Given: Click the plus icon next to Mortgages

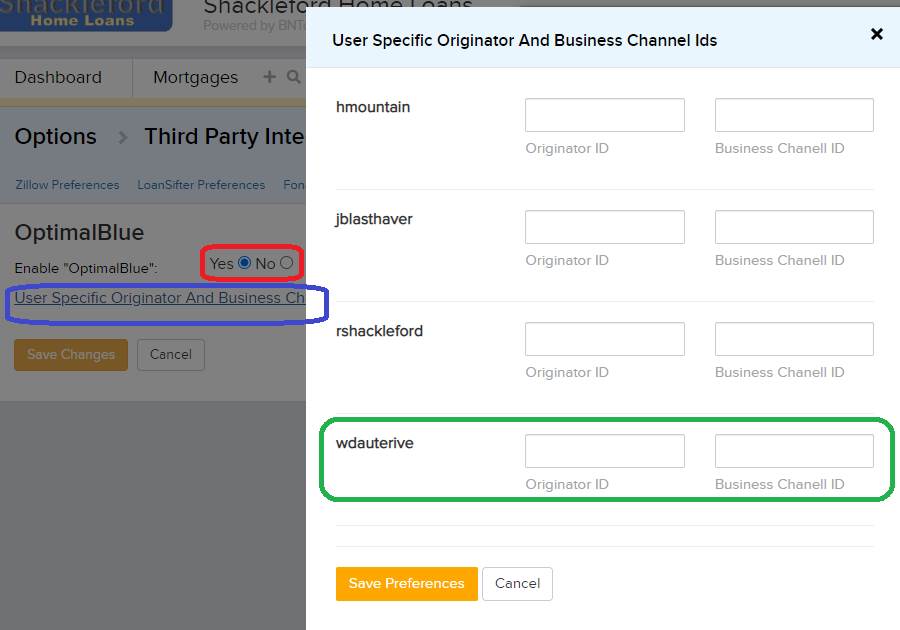Looking at the screenshot, I should tap(269, 76).
